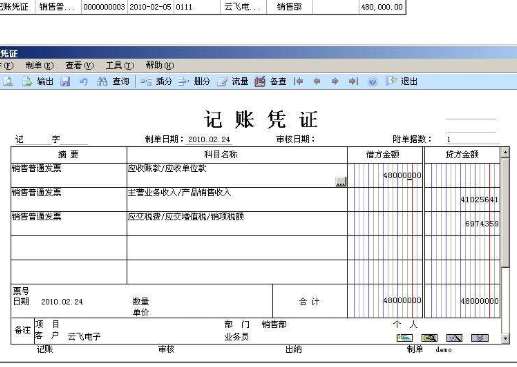Click the 输出 export toolbar button
Image resolution: width=517 pixels, height=367 pixels.
point(37,81)
